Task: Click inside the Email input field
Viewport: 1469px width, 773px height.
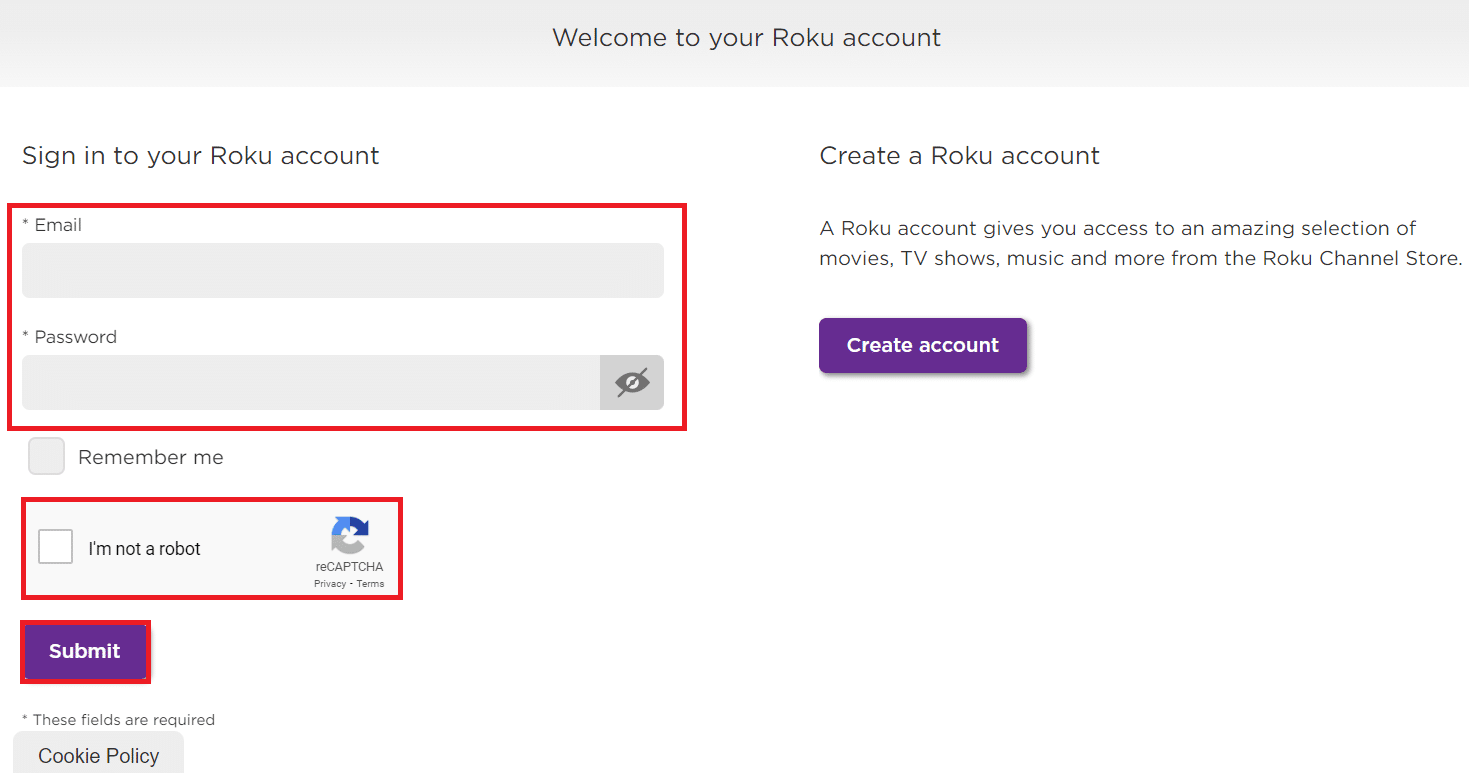Action: point(343,270)
